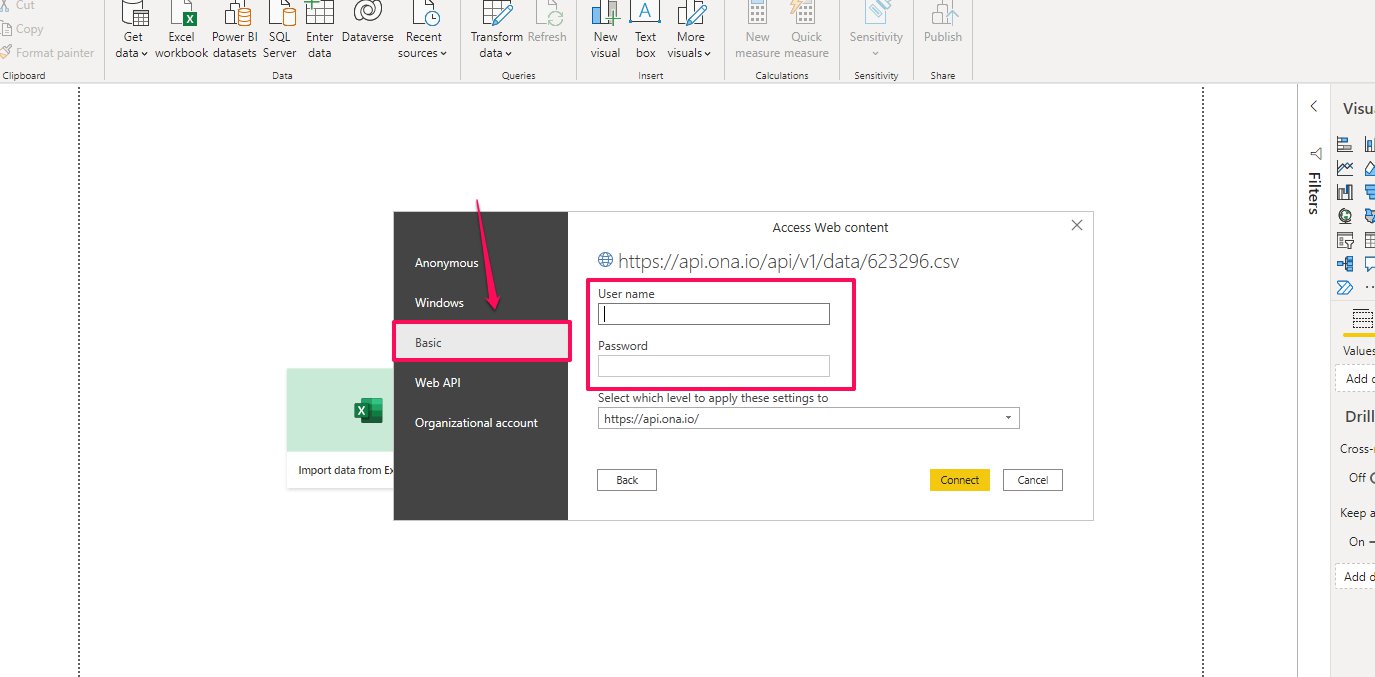The height and width of the screenshot is (677, 1375).
Task: Select the stacked bar chart visual
Action: pyautogui.click(x=1345, y=144)
